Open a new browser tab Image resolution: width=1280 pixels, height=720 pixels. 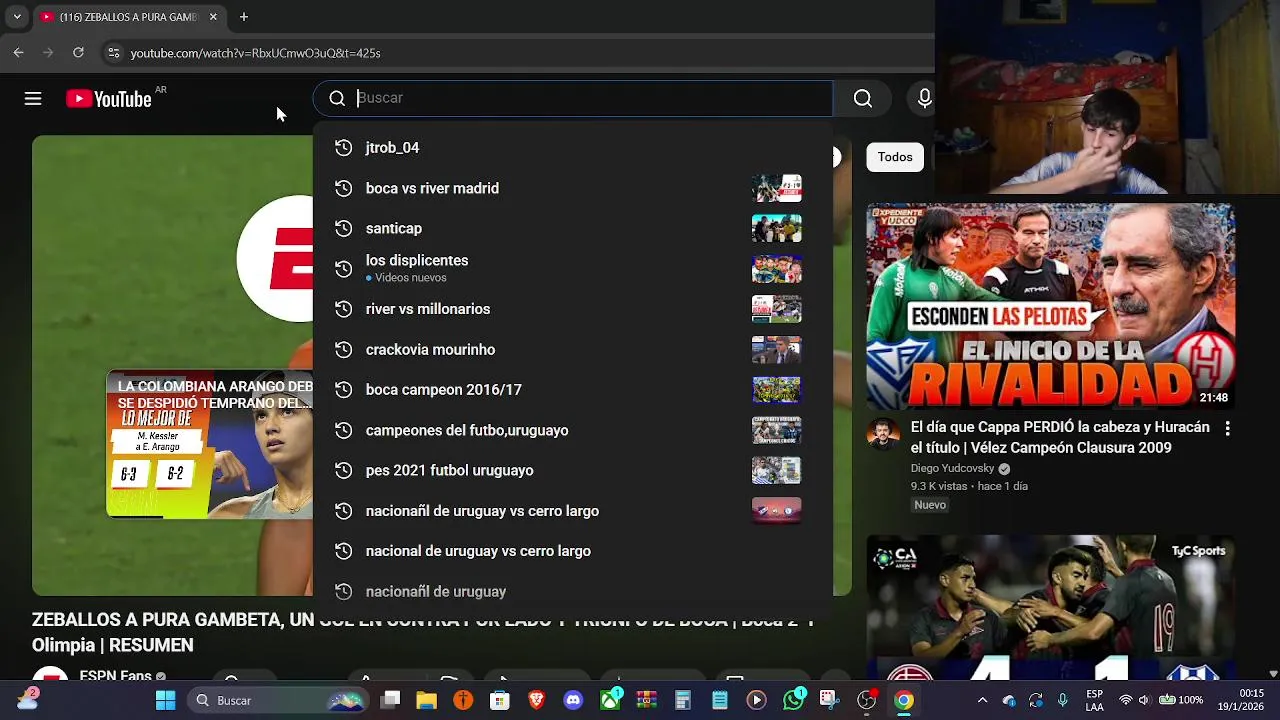243,17
